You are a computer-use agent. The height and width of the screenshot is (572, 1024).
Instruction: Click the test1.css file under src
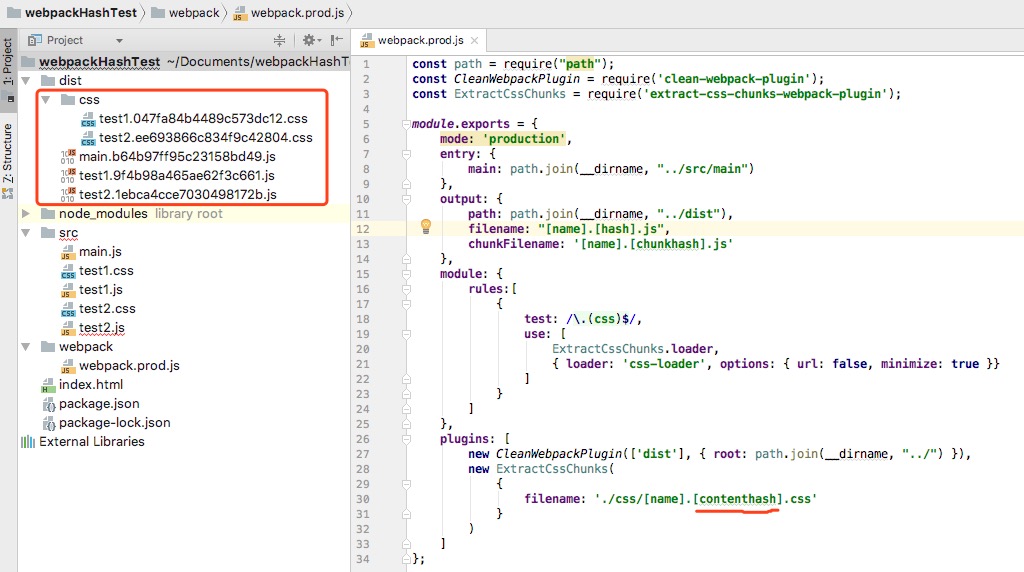point(106,270)
